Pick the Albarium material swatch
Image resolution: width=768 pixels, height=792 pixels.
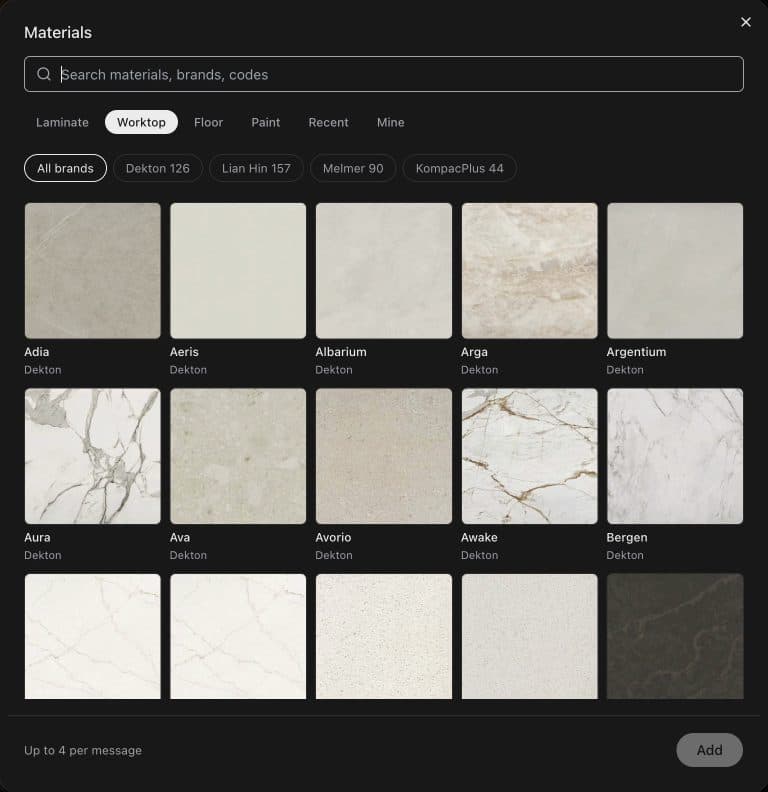click(x=383, y=271)
